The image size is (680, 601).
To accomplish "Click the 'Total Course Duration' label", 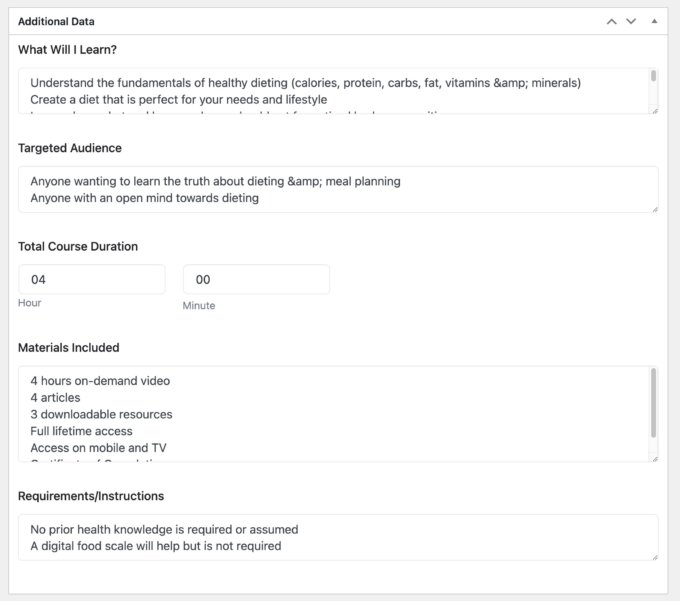I will (x=78, y=246).
